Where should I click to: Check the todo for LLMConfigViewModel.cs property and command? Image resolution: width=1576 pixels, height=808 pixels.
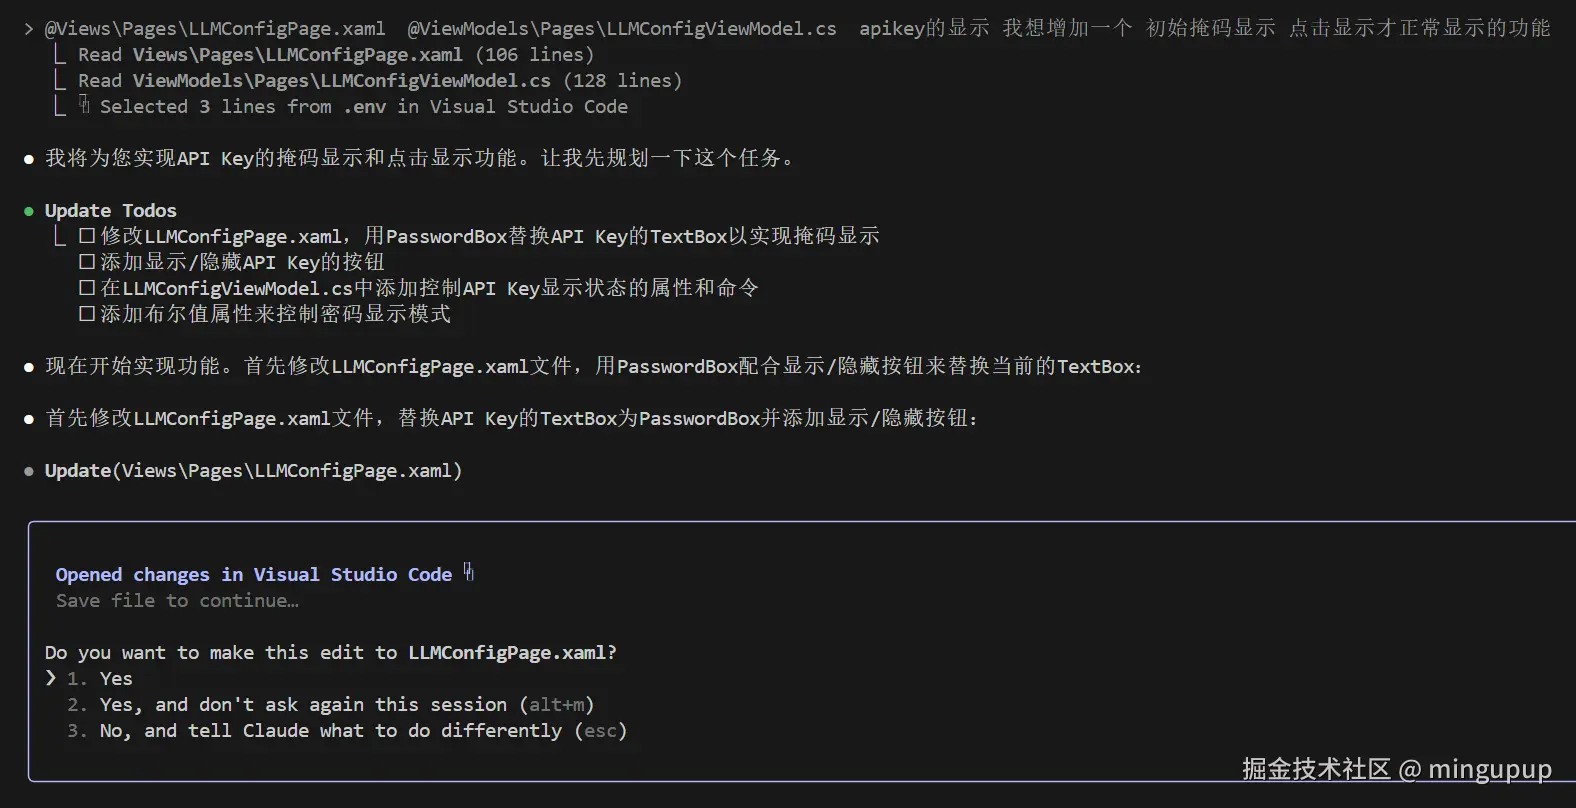87,288
